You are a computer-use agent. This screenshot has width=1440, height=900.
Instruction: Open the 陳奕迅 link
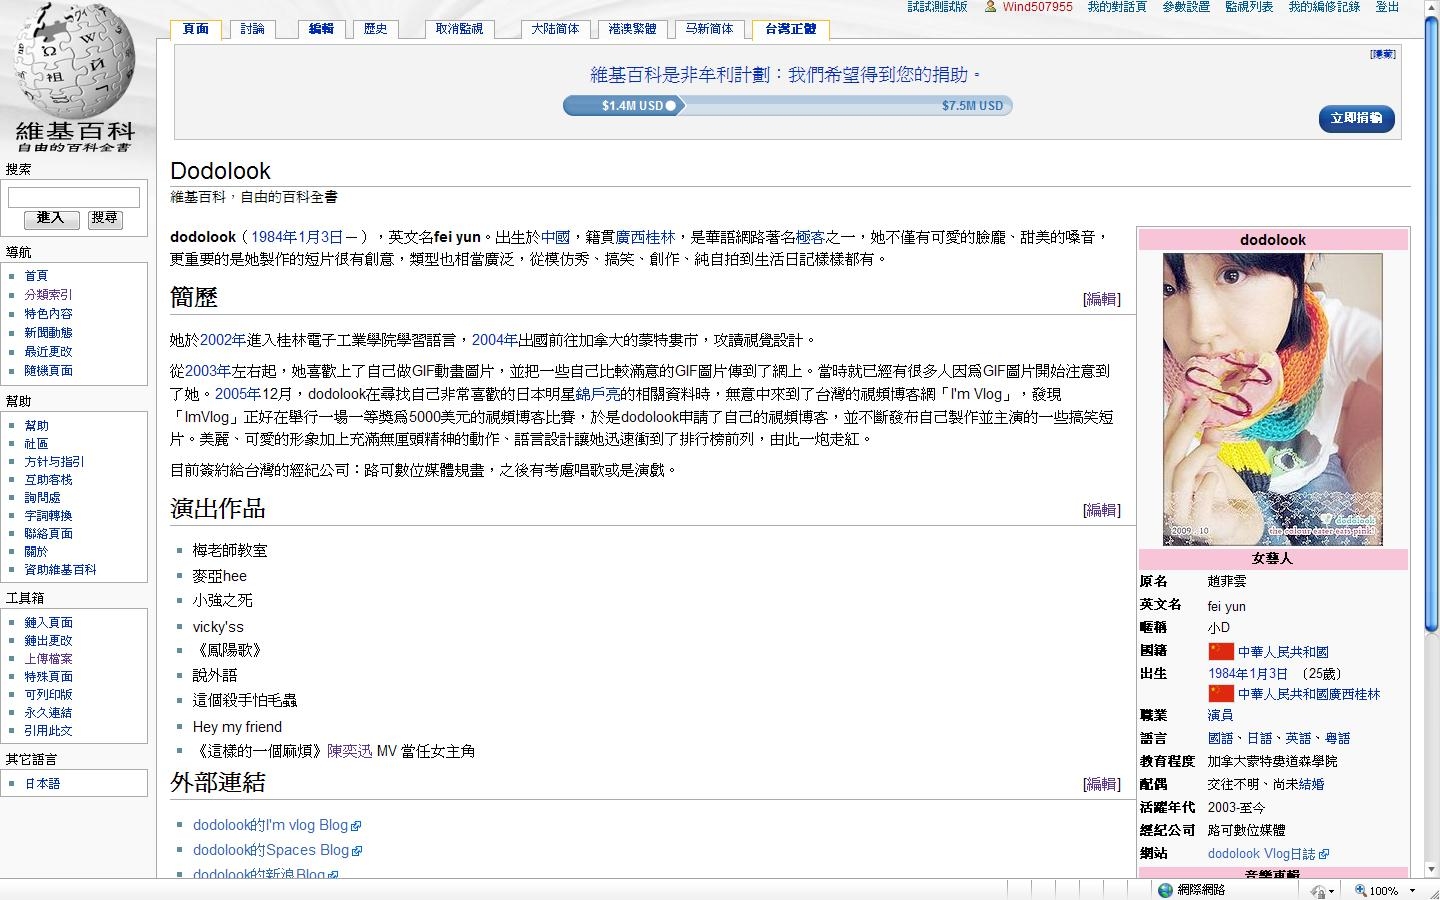pos(350,751)
